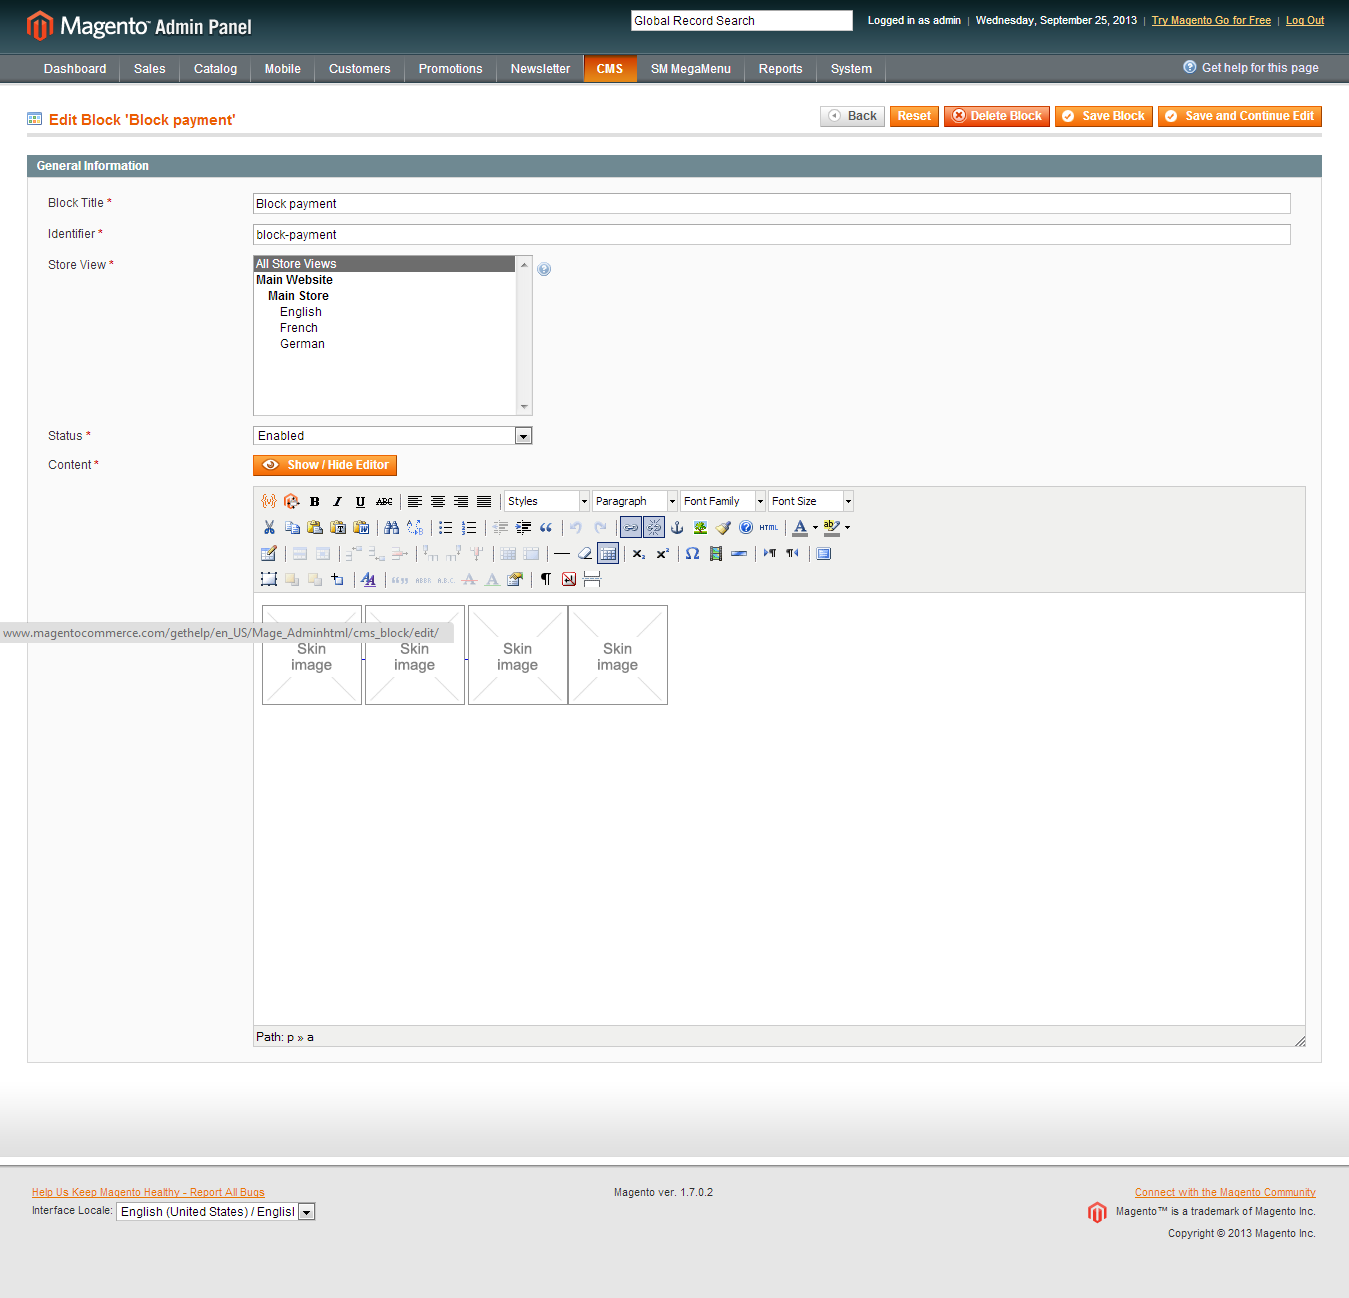Toggle visual control characters pilcrow icon
The image size is (1349, 1298).
[x=546, y=579]
